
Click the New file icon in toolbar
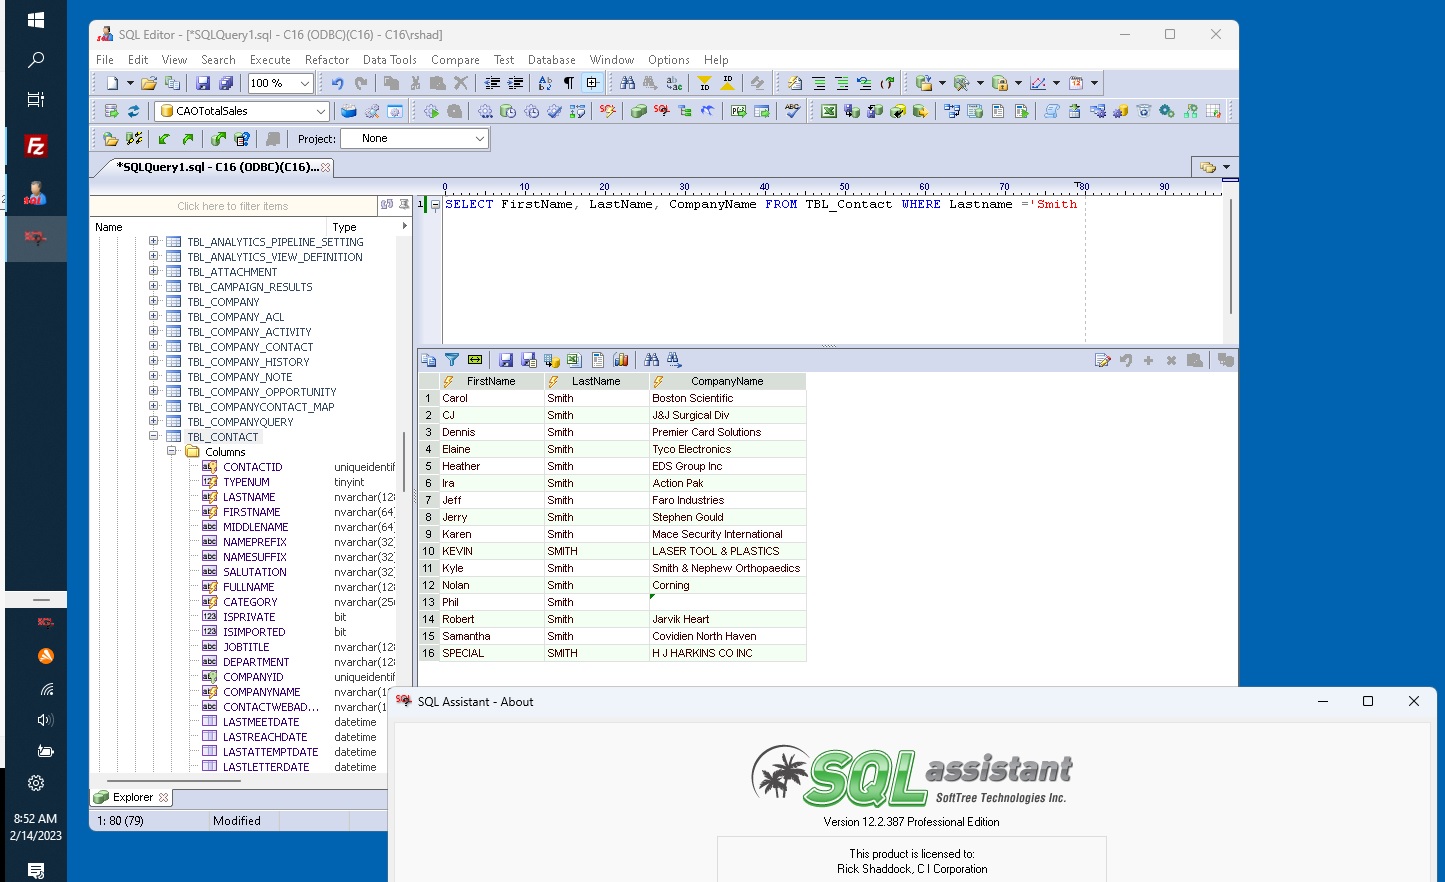pyautogui.click(x=112, y=83)
